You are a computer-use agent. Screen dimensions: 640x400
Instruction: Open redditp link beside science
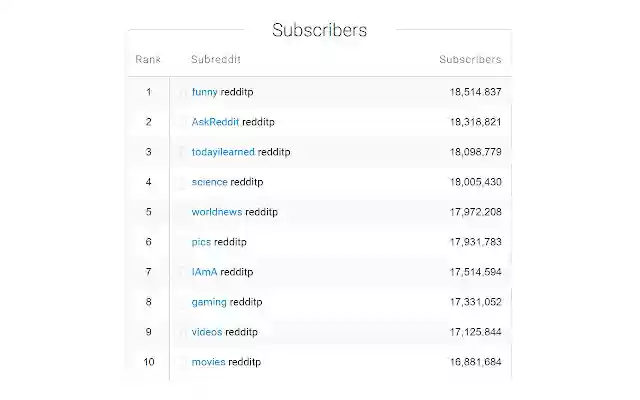pyautogui.click(x=247, y=182)
